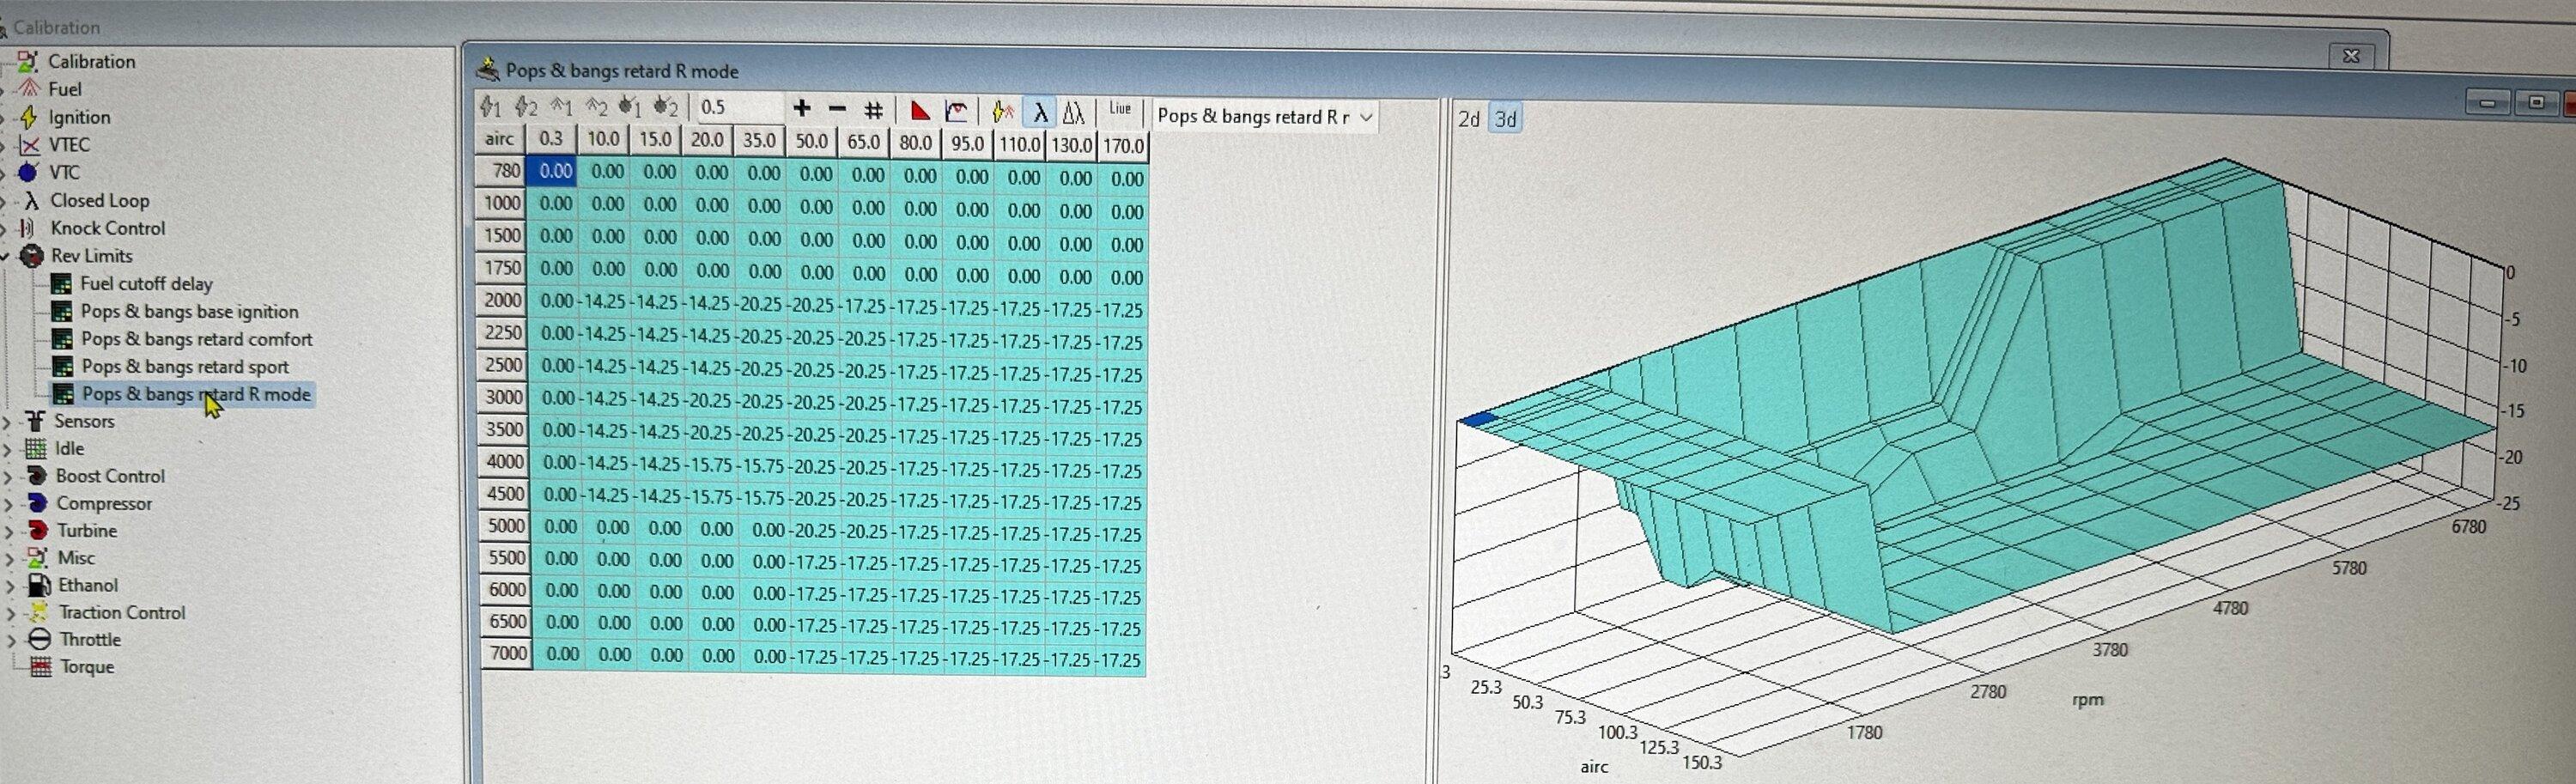
Task: Select ignition table 1 icon in toolbar
Action: pos(490,107)
